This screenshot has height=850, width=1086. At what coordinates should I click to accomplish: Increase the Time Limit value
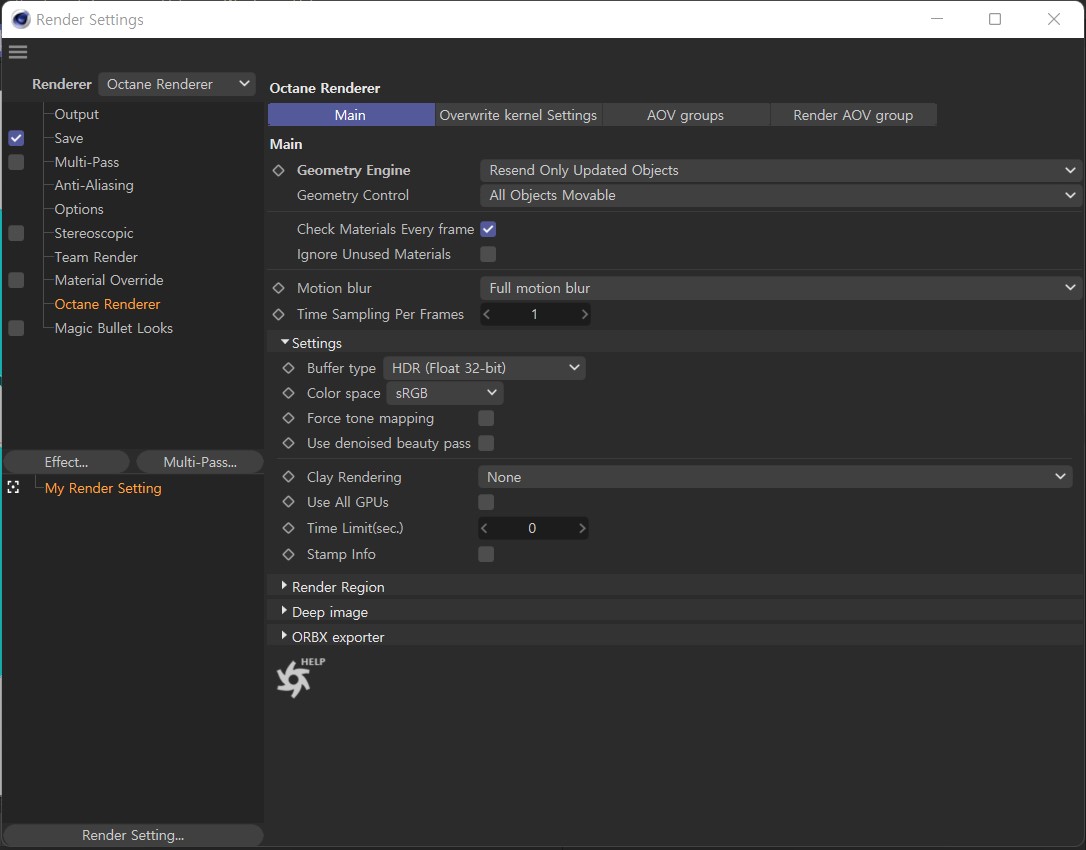(x=582, y=529)
